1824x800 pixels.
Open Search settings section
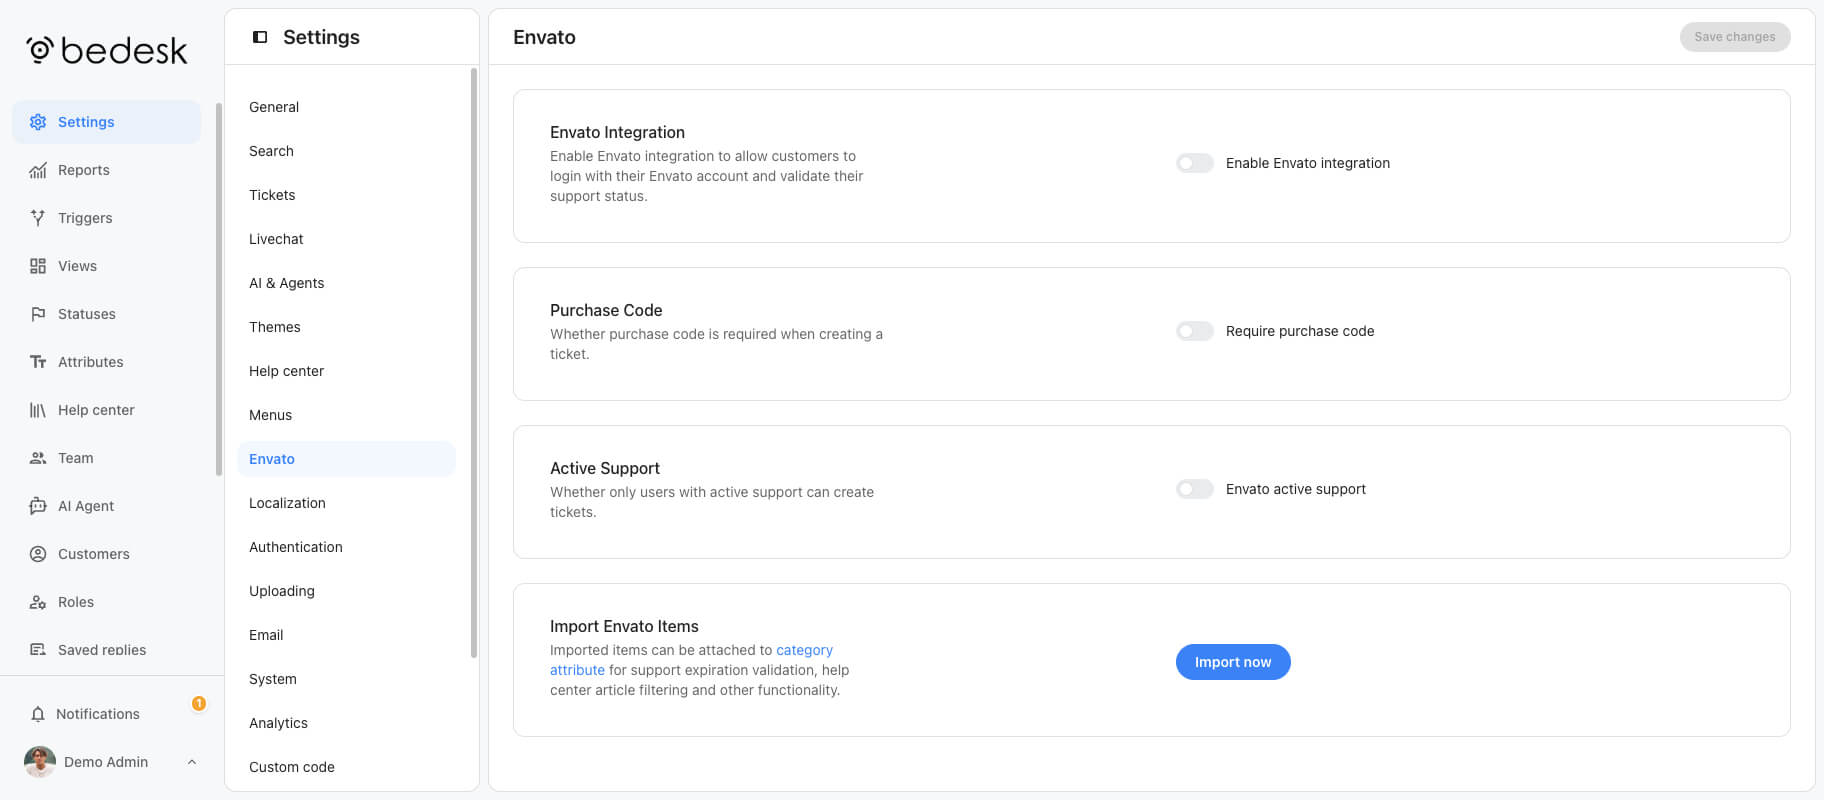tap(346, 151)
